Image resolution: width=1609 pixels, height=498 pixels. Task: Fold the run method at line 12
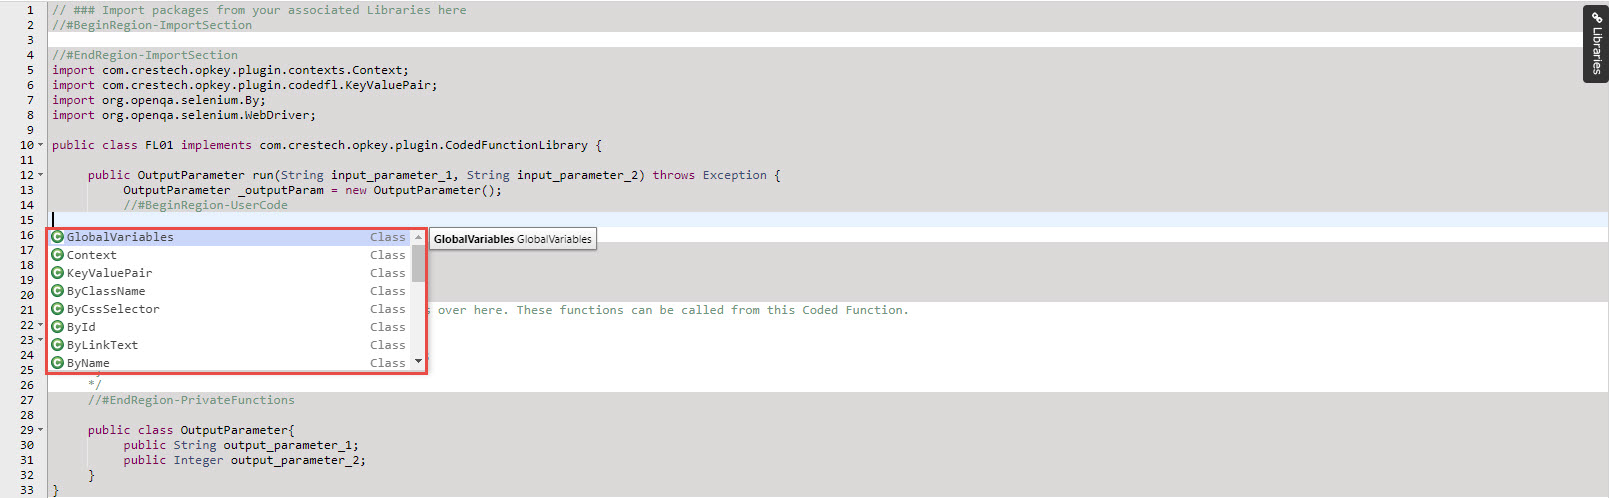coord(41,175)
